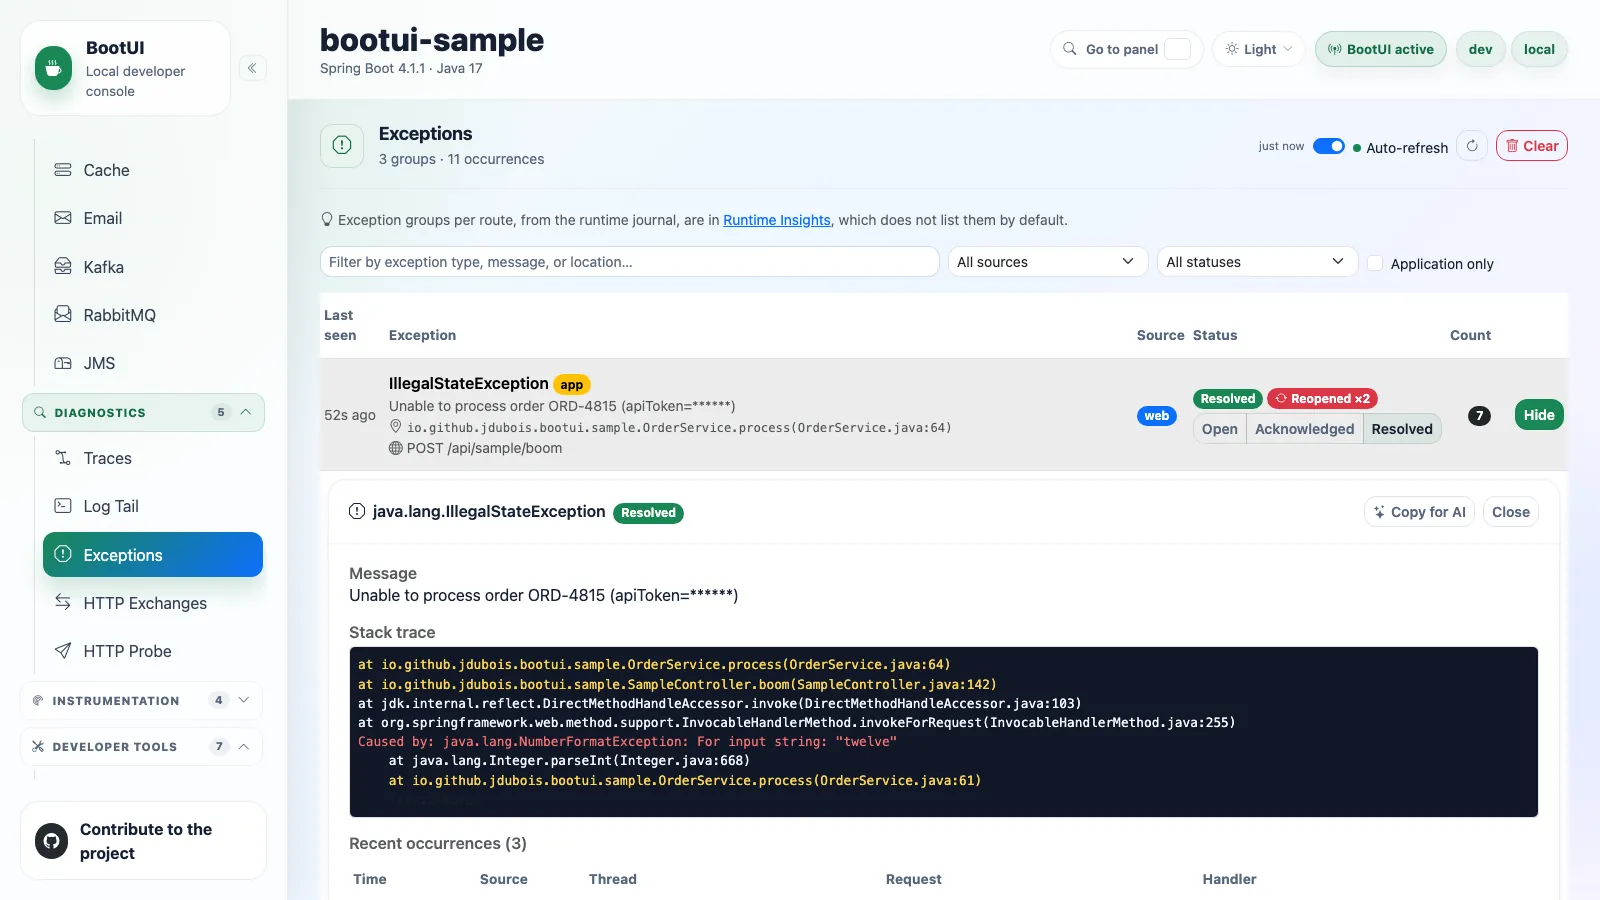The width and height of the screenshot is (1600, 900).
Task: Set exception status to Acknowledged
Action: click(x=1304, y=429)
